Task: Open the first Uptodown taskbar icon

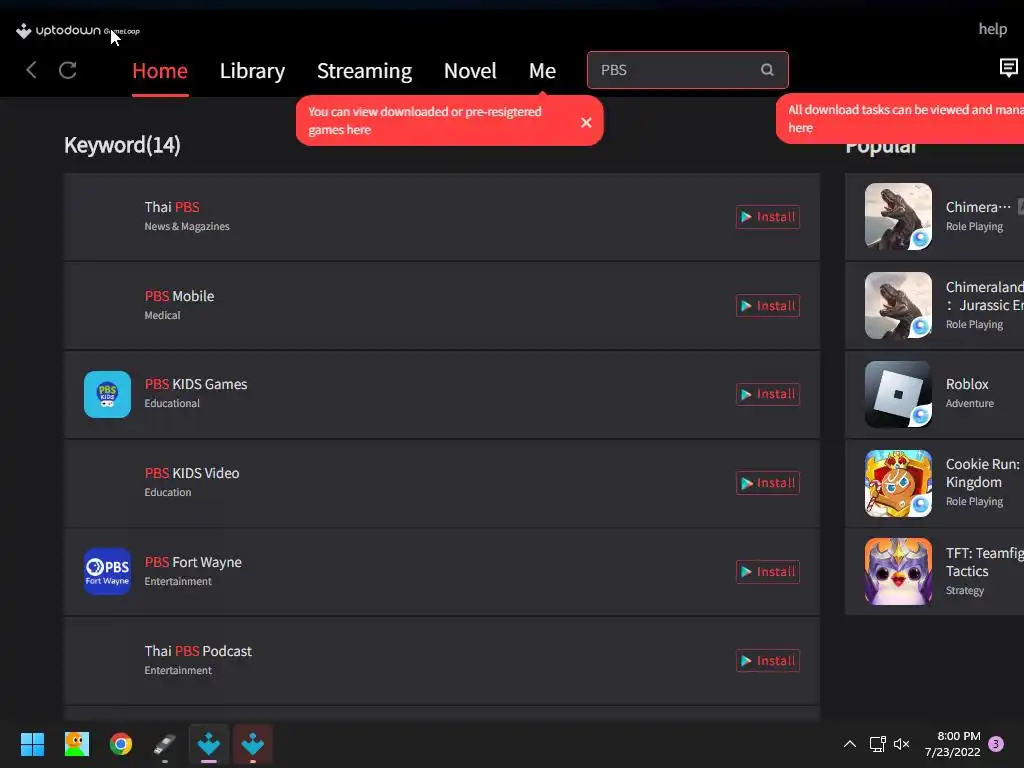Action: [209, 744]
